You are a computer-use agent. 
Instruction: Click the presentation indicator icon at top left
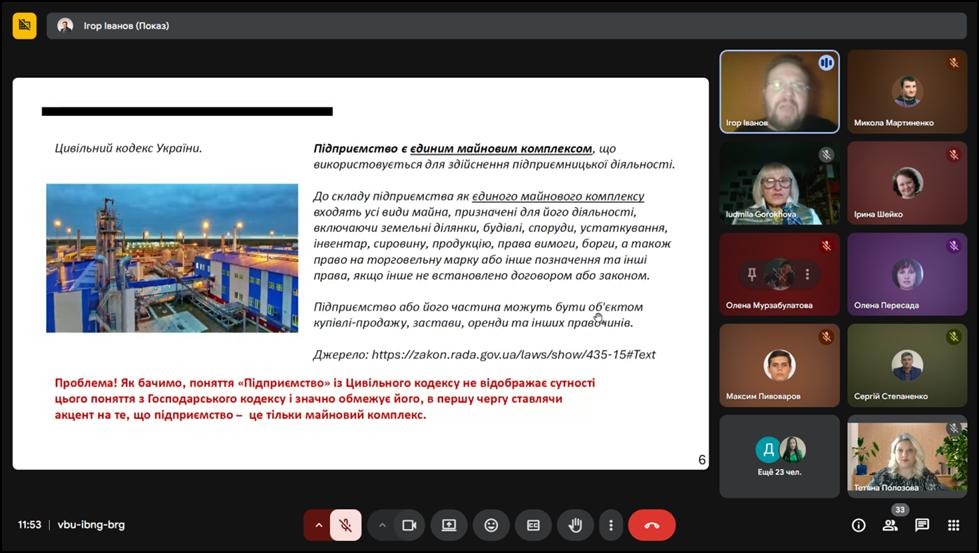pos(25,25)
